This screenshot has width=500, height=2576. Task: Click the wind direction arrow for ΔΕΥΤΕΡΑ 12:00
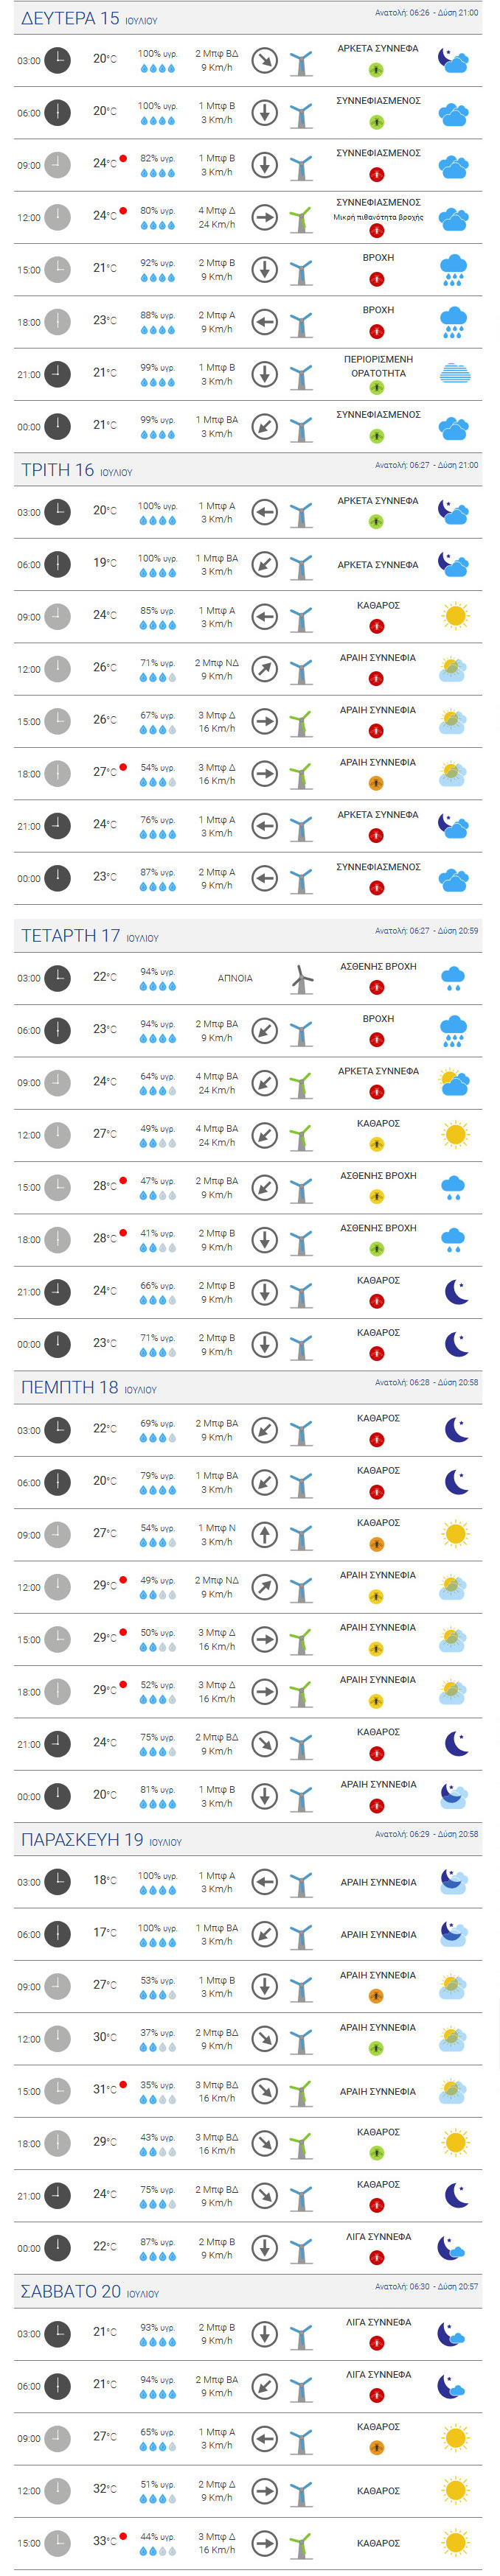[x=264, y=217]
